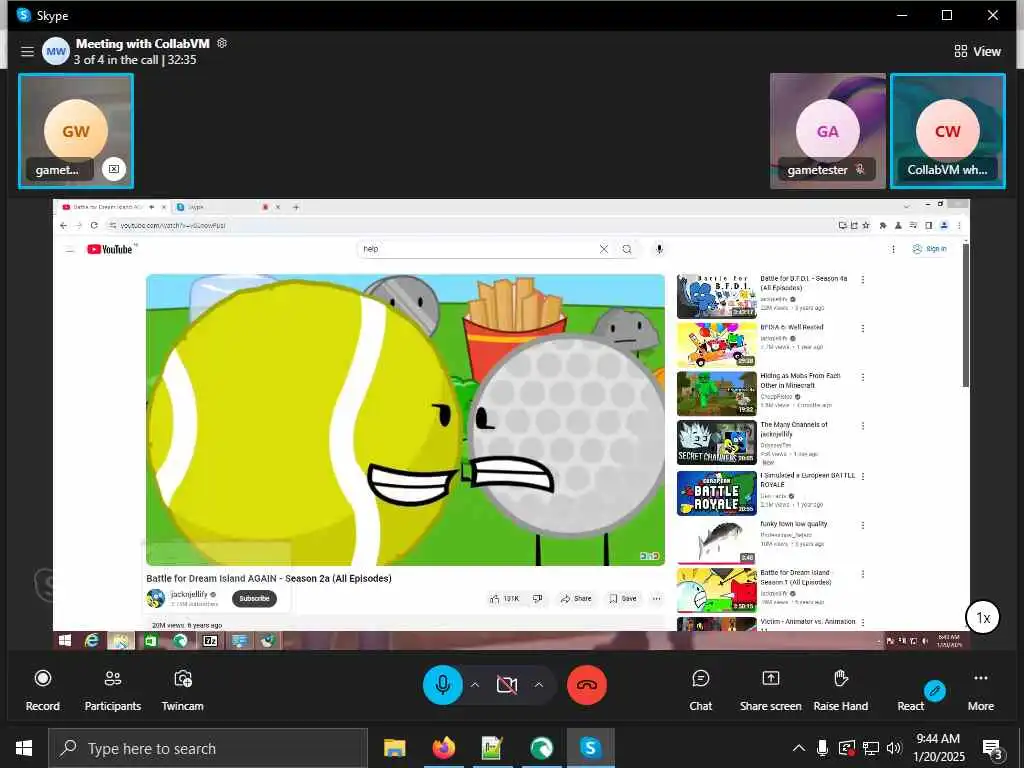Screen dimensions: 1024x768
Task: Open the Skype hamburger menu
Action: coord(27,51)
